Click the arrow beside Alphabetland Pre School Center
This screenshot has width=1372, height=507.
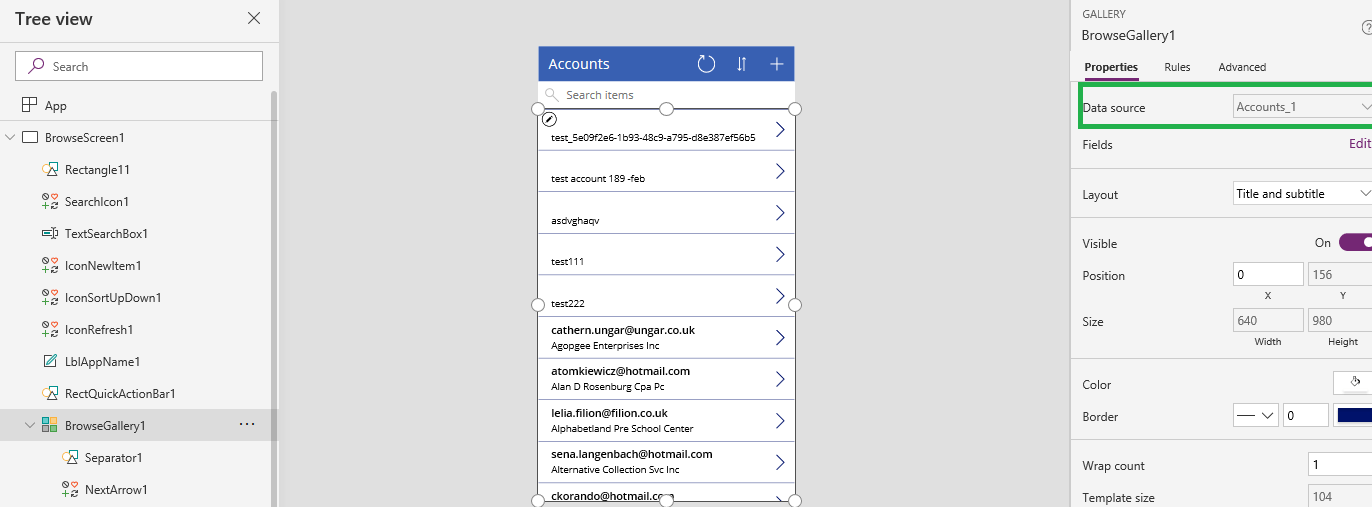tap(780, 421)
